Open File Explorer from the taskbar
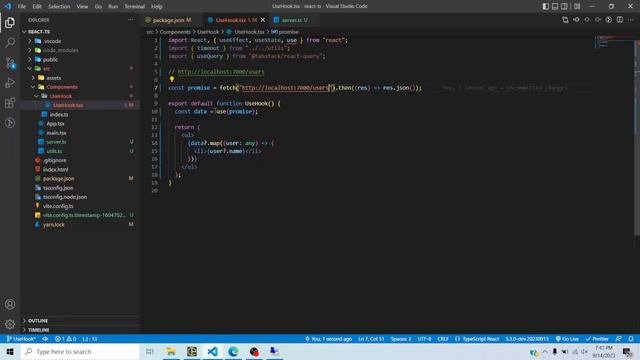 pos(171,351)
